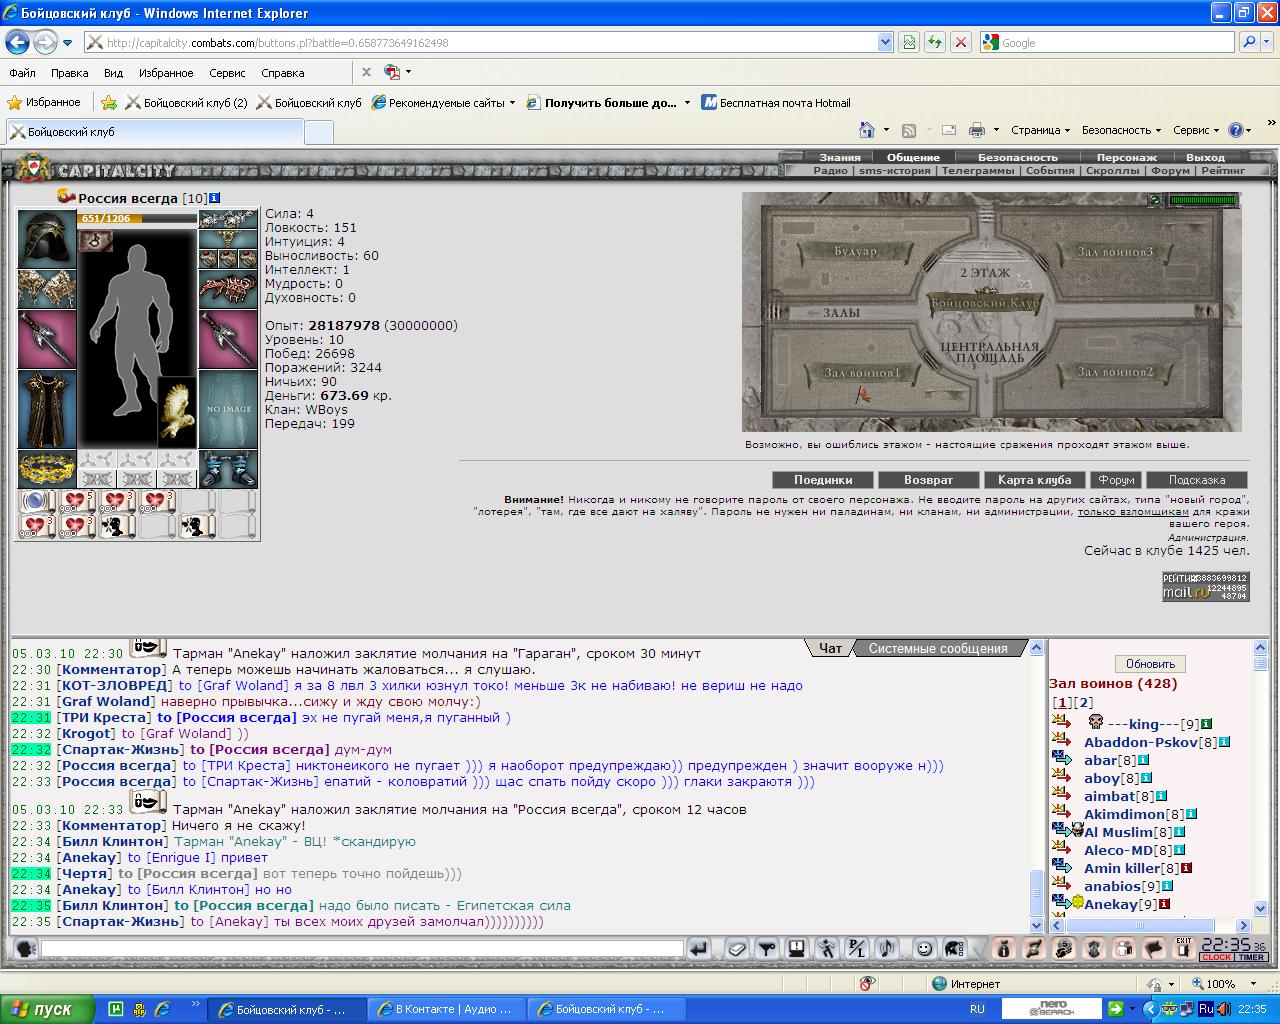Open the Сервис toolbar dropdown
Screen dimensions: 1280x1024
(1196, 130)
